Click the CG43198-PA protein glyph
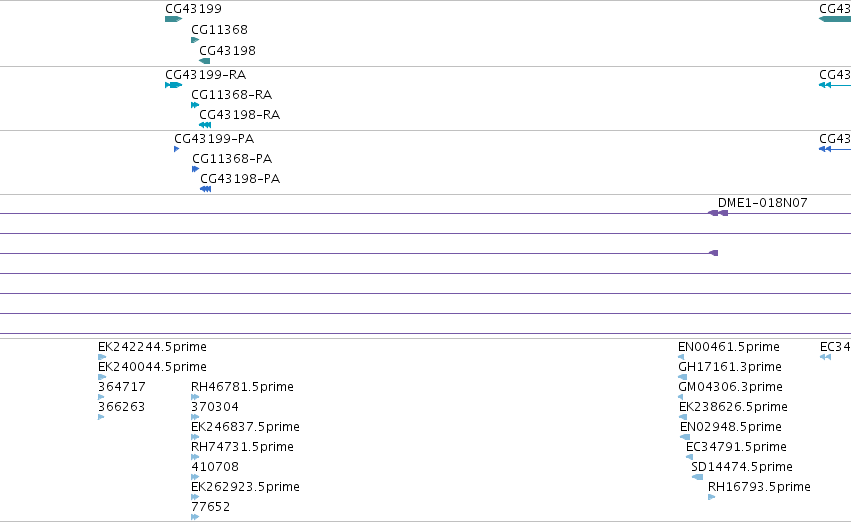This screenshot has width=851, height=522. [206, 189]
